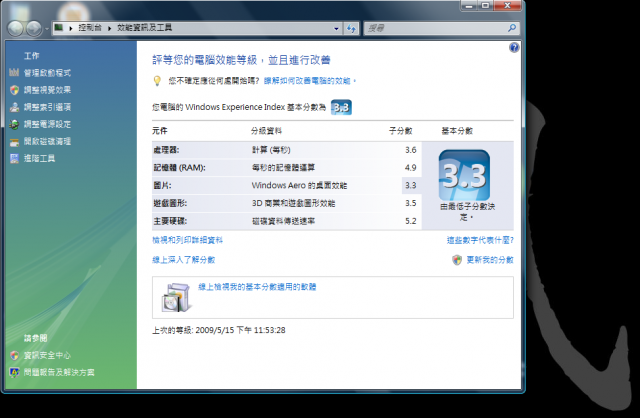This screenshot has width=640, height=418.
Task: Click Windows Aero 的桌面效能 text
Action: [299, 185]
